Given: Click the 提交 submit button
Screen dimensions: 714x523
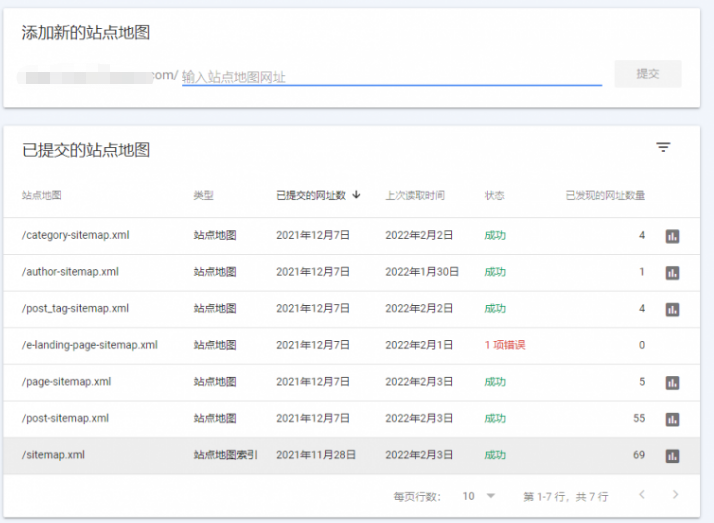Looking at the screenshot, I should click(x=648, y=74).
